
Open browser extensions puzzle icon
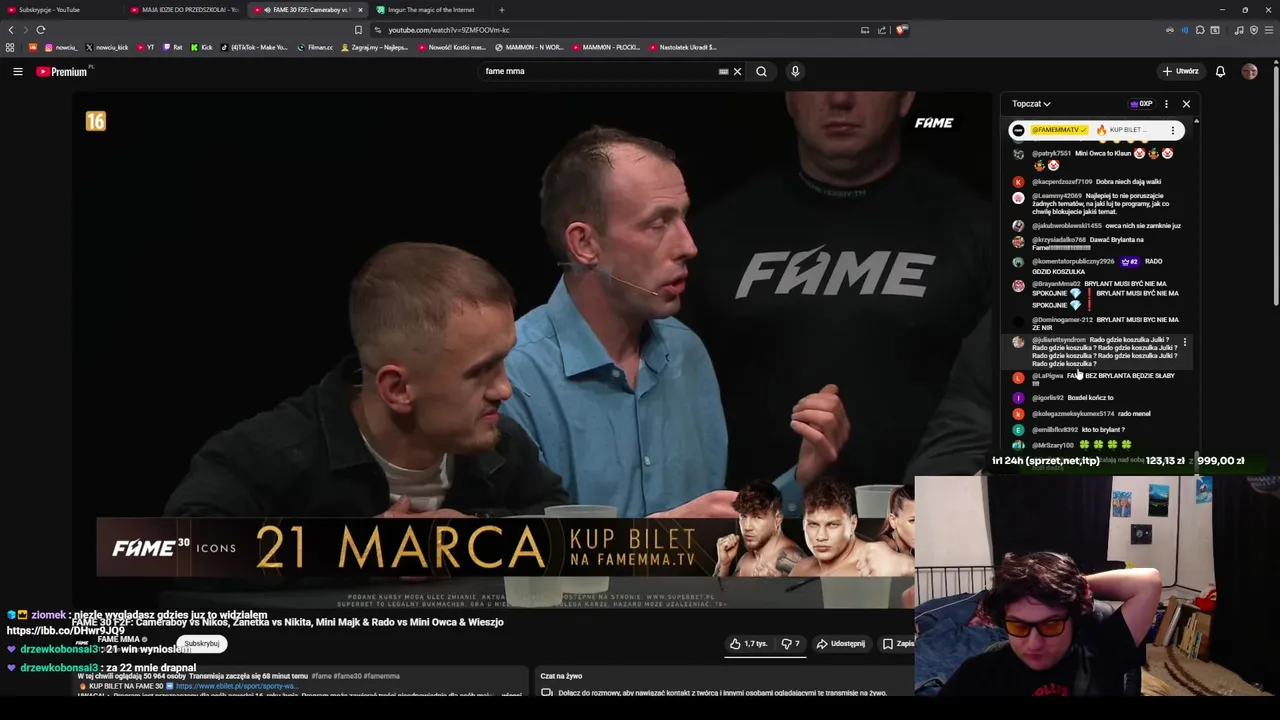pyautogui.click(x=1200, y=30)
